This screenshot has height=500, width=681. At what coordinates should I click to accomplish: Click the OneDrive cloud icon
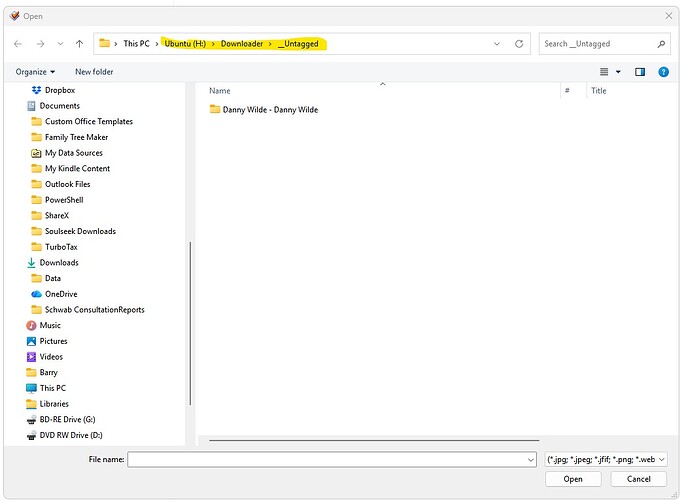click(x=36, y=294)
